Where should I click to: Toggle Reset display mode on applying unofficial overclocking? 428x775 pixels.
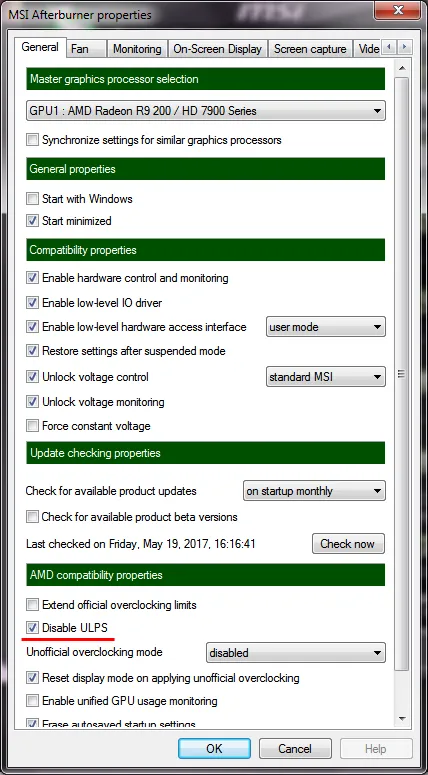(32, 678)
